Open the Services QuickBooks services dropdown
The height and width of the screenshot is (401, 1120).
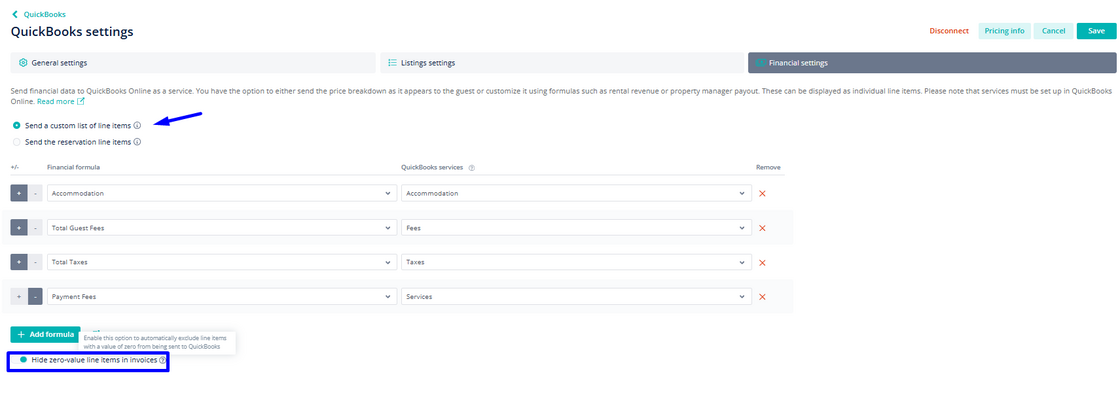(576, 297)
